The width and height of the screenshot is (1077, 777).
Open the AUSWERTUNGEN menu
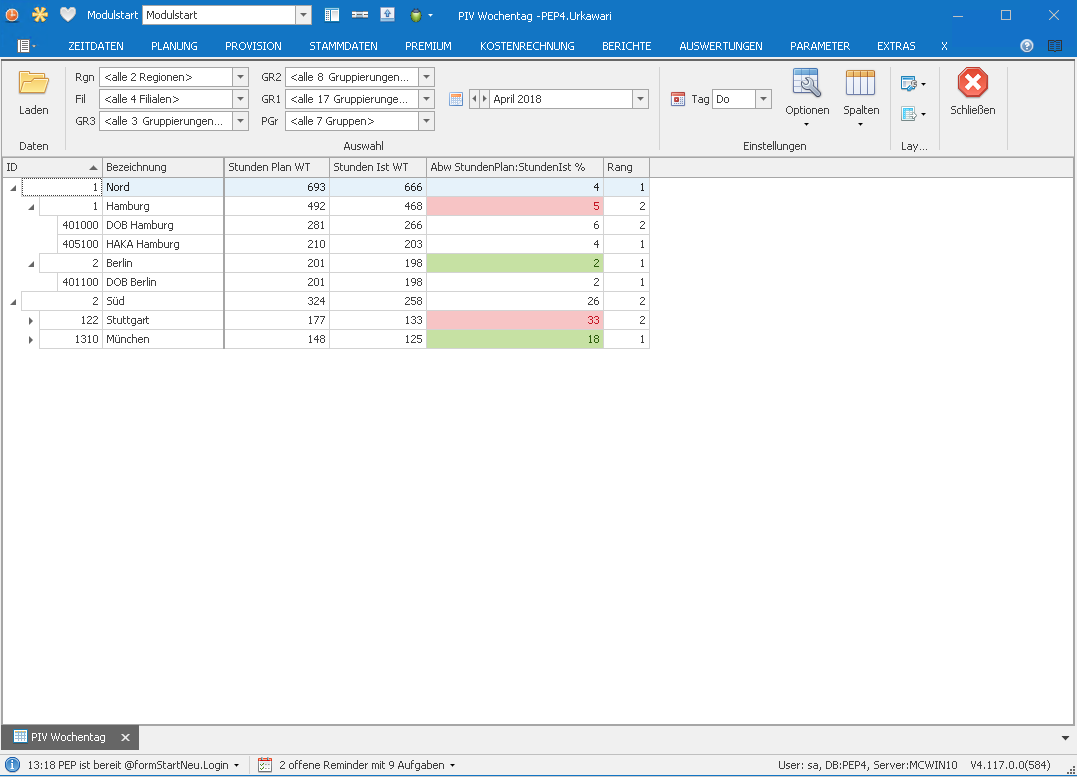tap(720, 46)
